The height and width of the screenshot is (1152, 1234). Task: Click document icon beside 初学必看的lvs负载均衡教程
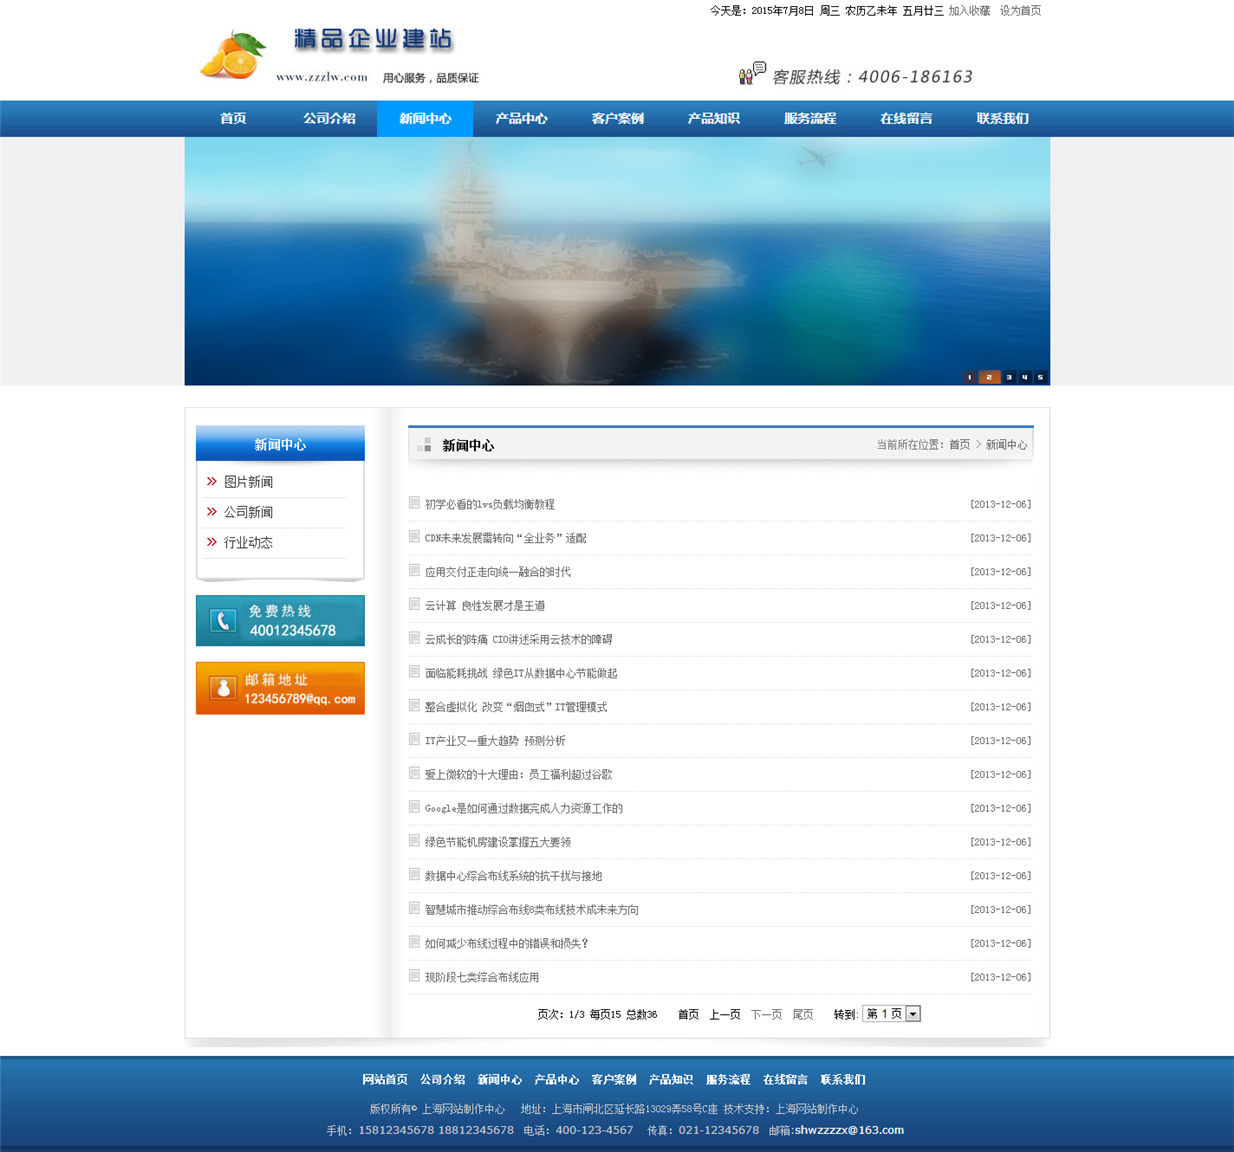[x=414, y=503]
